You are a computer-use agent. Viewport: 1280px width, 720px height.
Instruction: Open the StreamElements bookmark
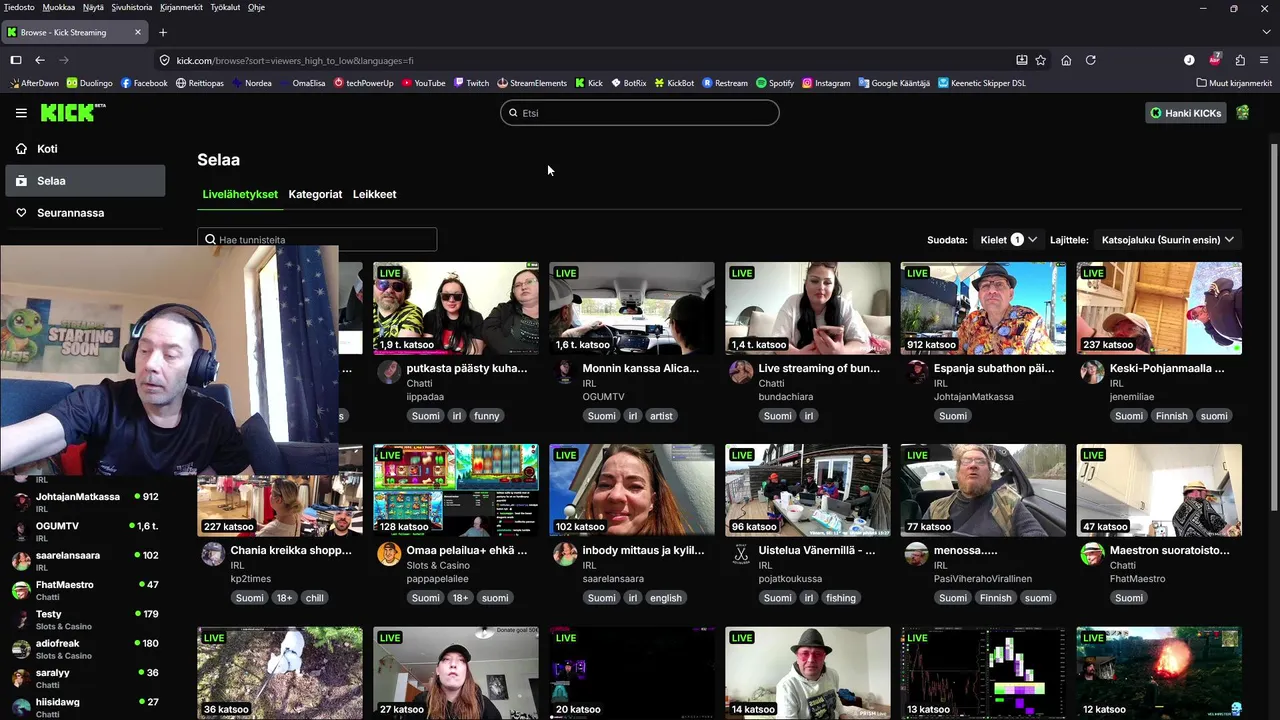pyautogui.click(x=531, y=83)
